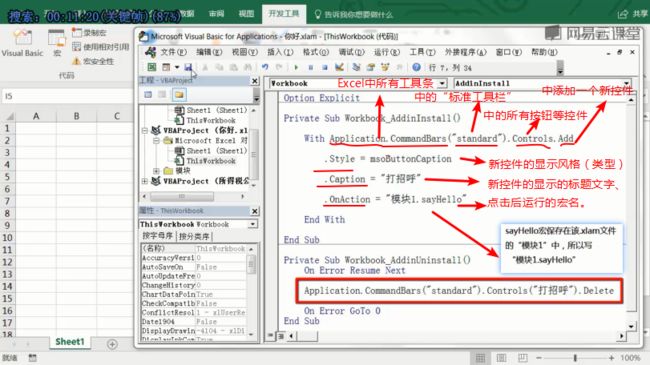
Task: Click View Code icon in project pane
Action: (x=148, y=95)
